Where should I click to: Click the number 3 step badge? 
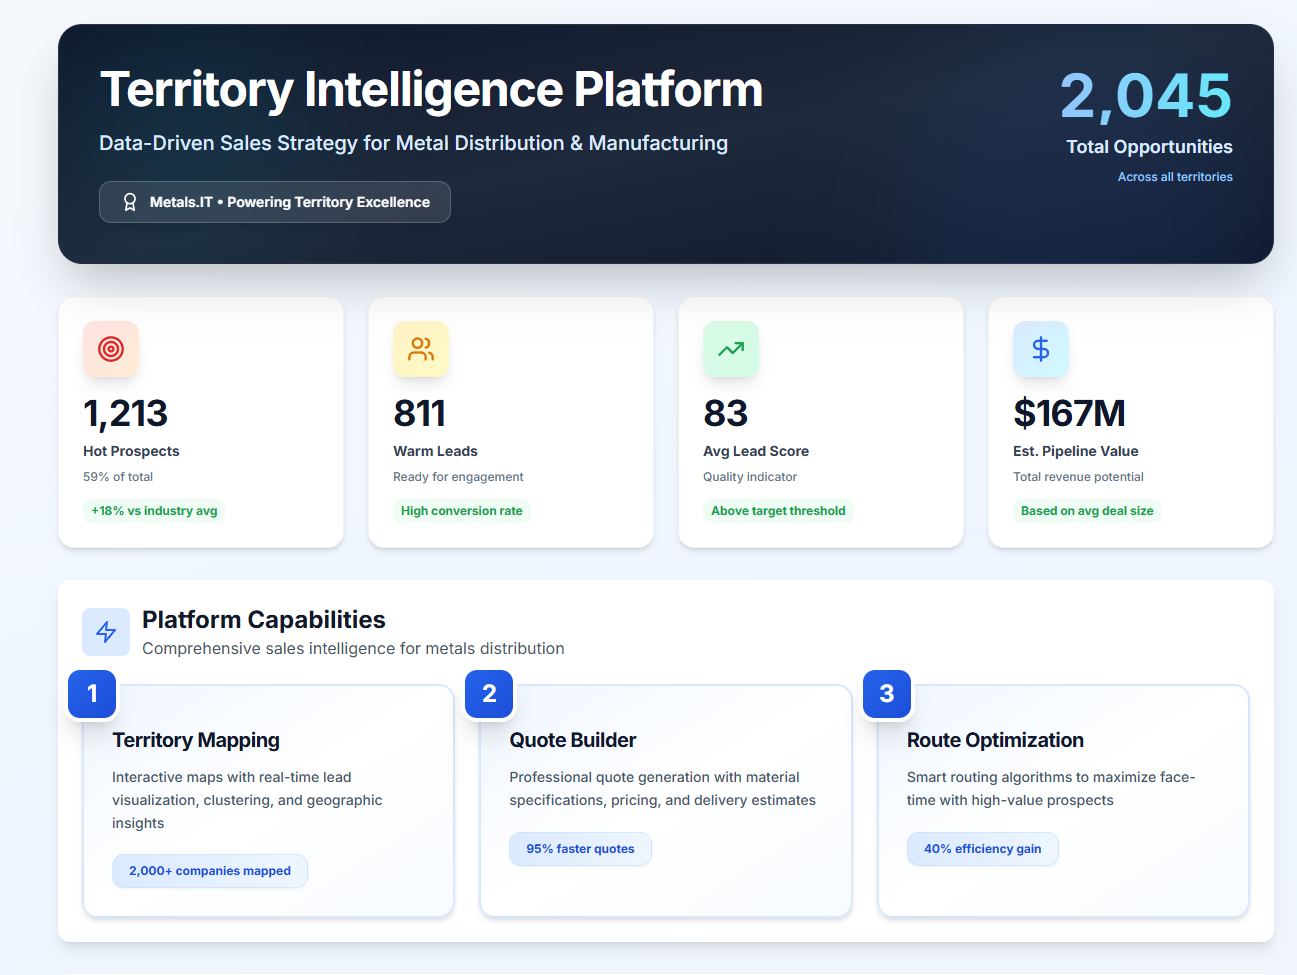pyautogui.click(x=887, y=694)
